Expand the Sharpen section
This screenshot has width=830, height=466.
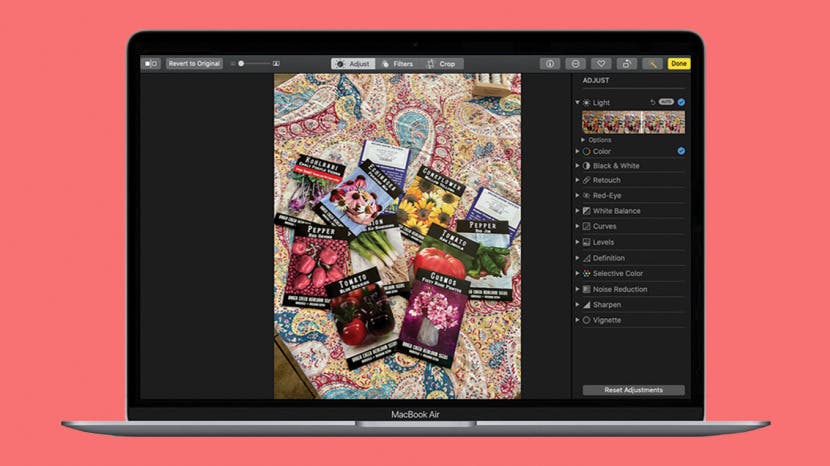click(578, 304)
